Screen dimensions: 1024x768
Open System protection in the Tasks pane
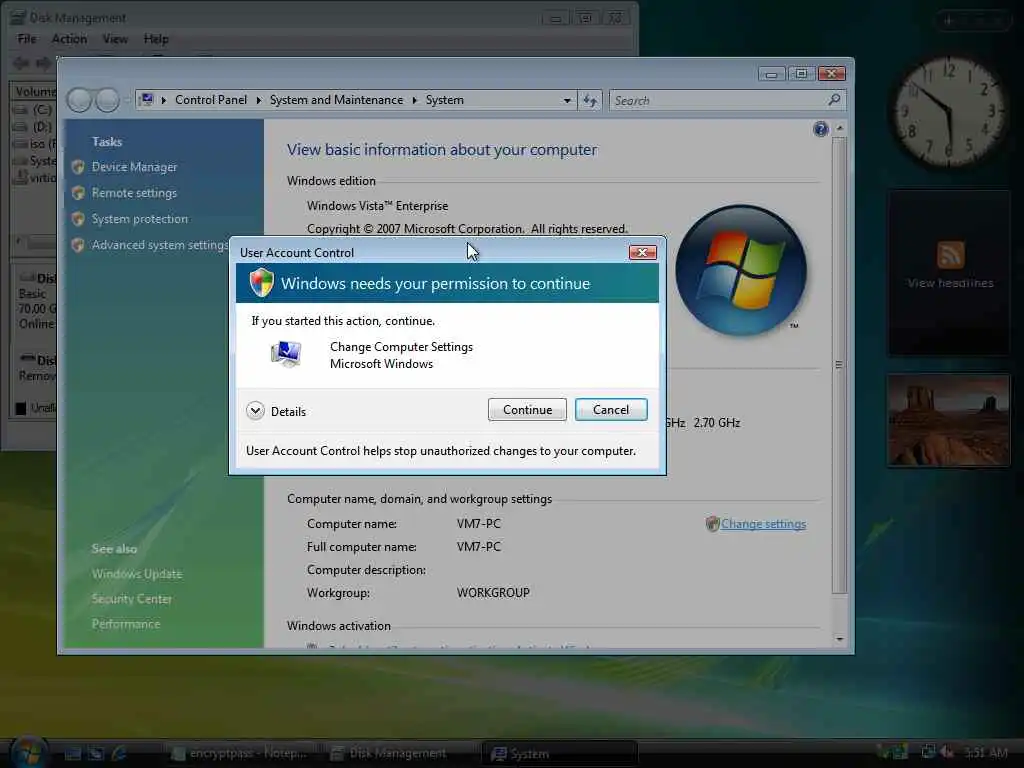pos(140,219)
